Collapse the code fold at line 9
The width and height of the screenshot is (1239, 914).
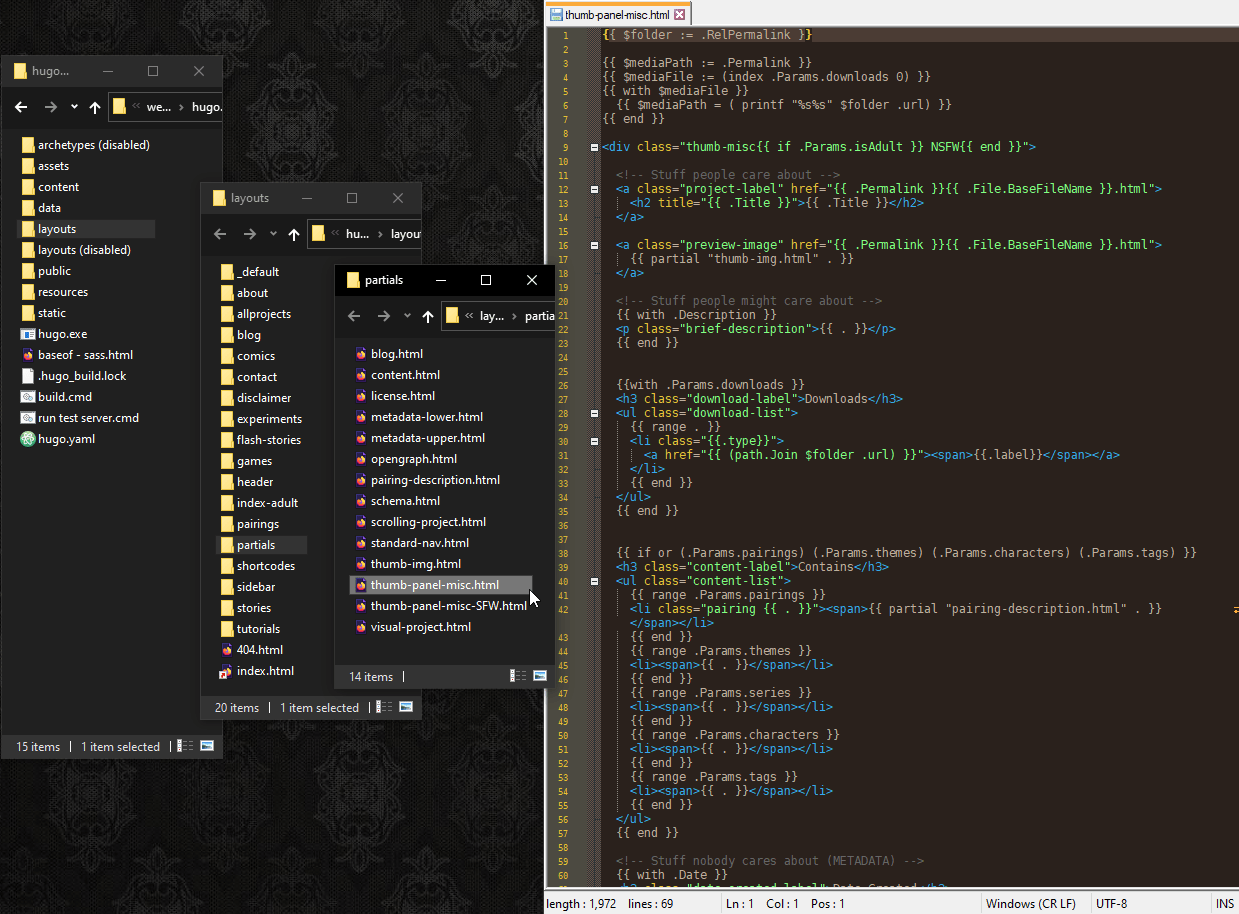pos(593,147)
